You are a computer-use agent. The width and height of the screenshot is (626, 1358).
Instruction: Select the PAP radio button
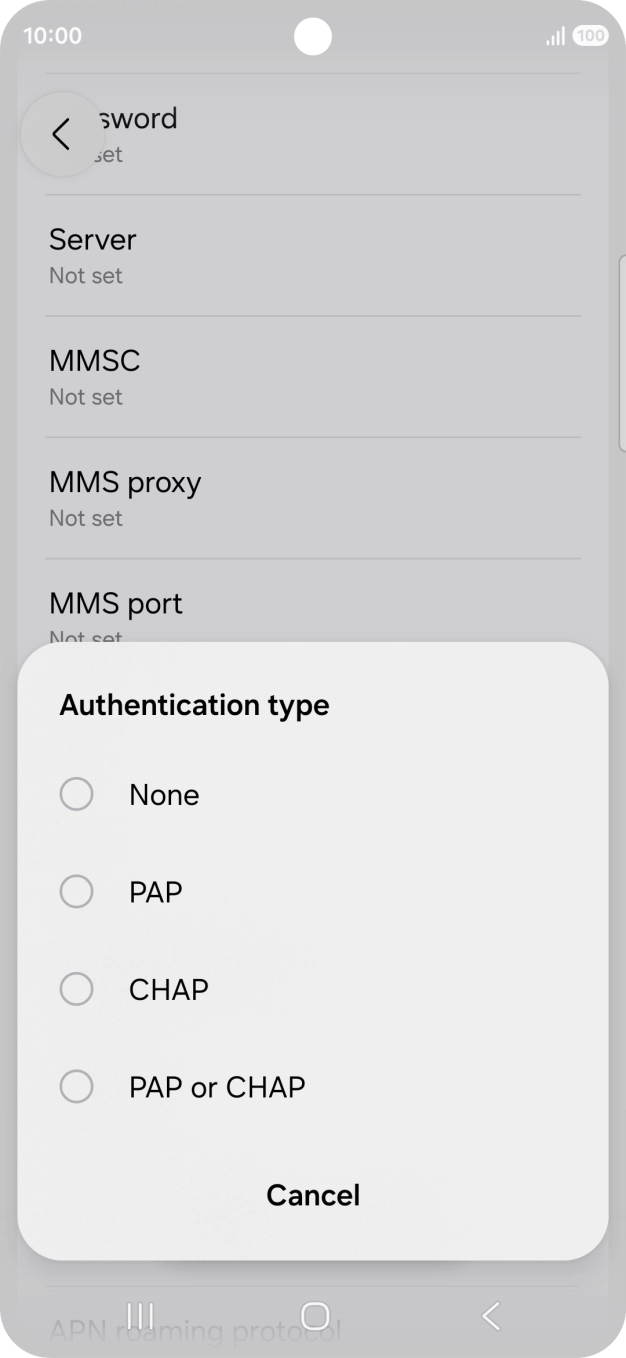pyautogui.click(x=76, y=891)
